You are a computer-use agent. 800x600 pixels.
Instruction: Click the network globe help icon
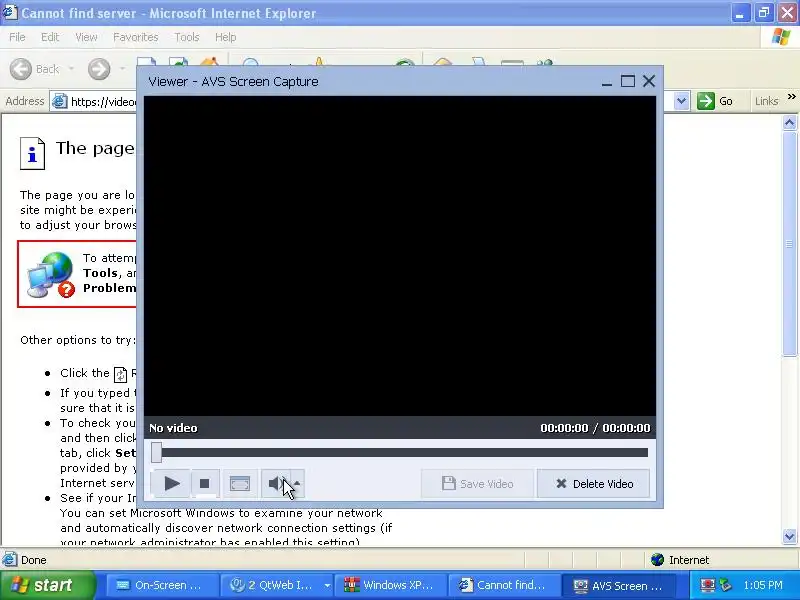[51, 274]
